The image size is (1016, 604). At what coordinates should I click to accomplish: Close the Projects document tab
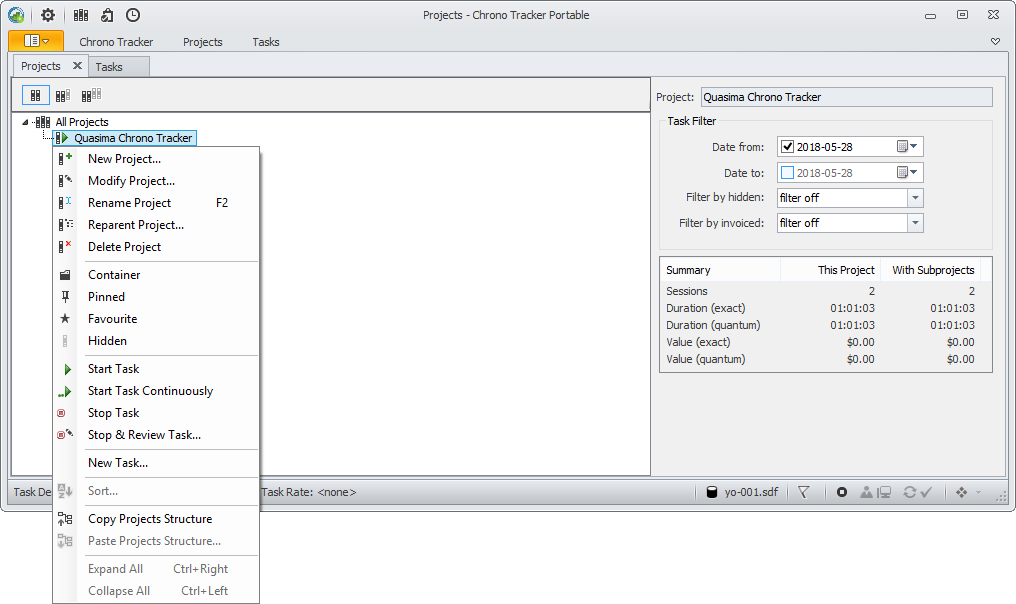(77, 65)
